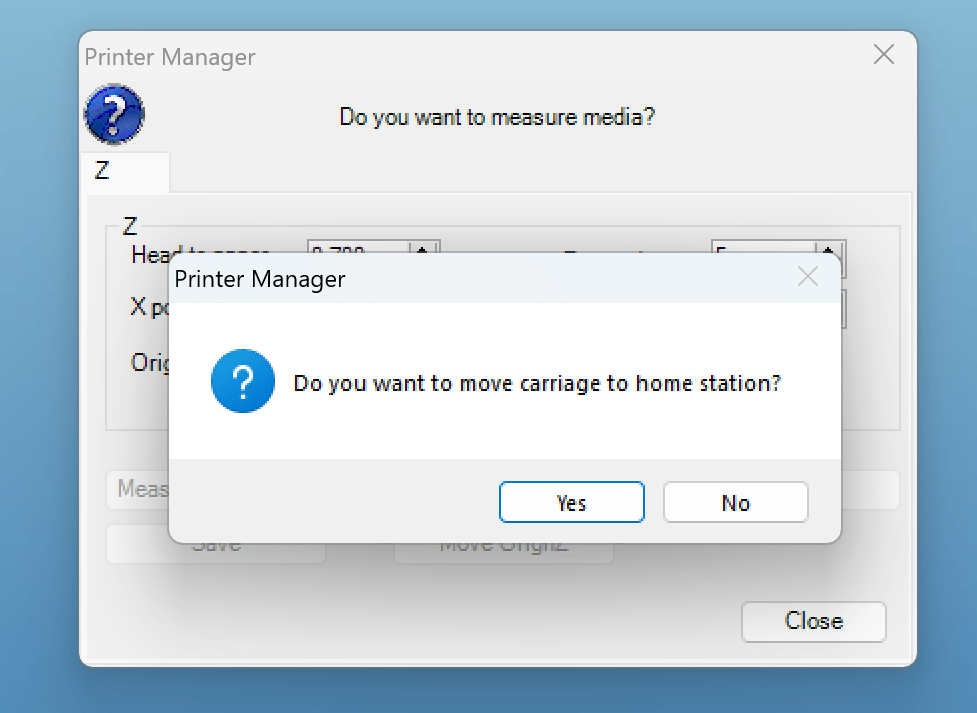Click the blue question mark dialog icon

pos(243,381)
